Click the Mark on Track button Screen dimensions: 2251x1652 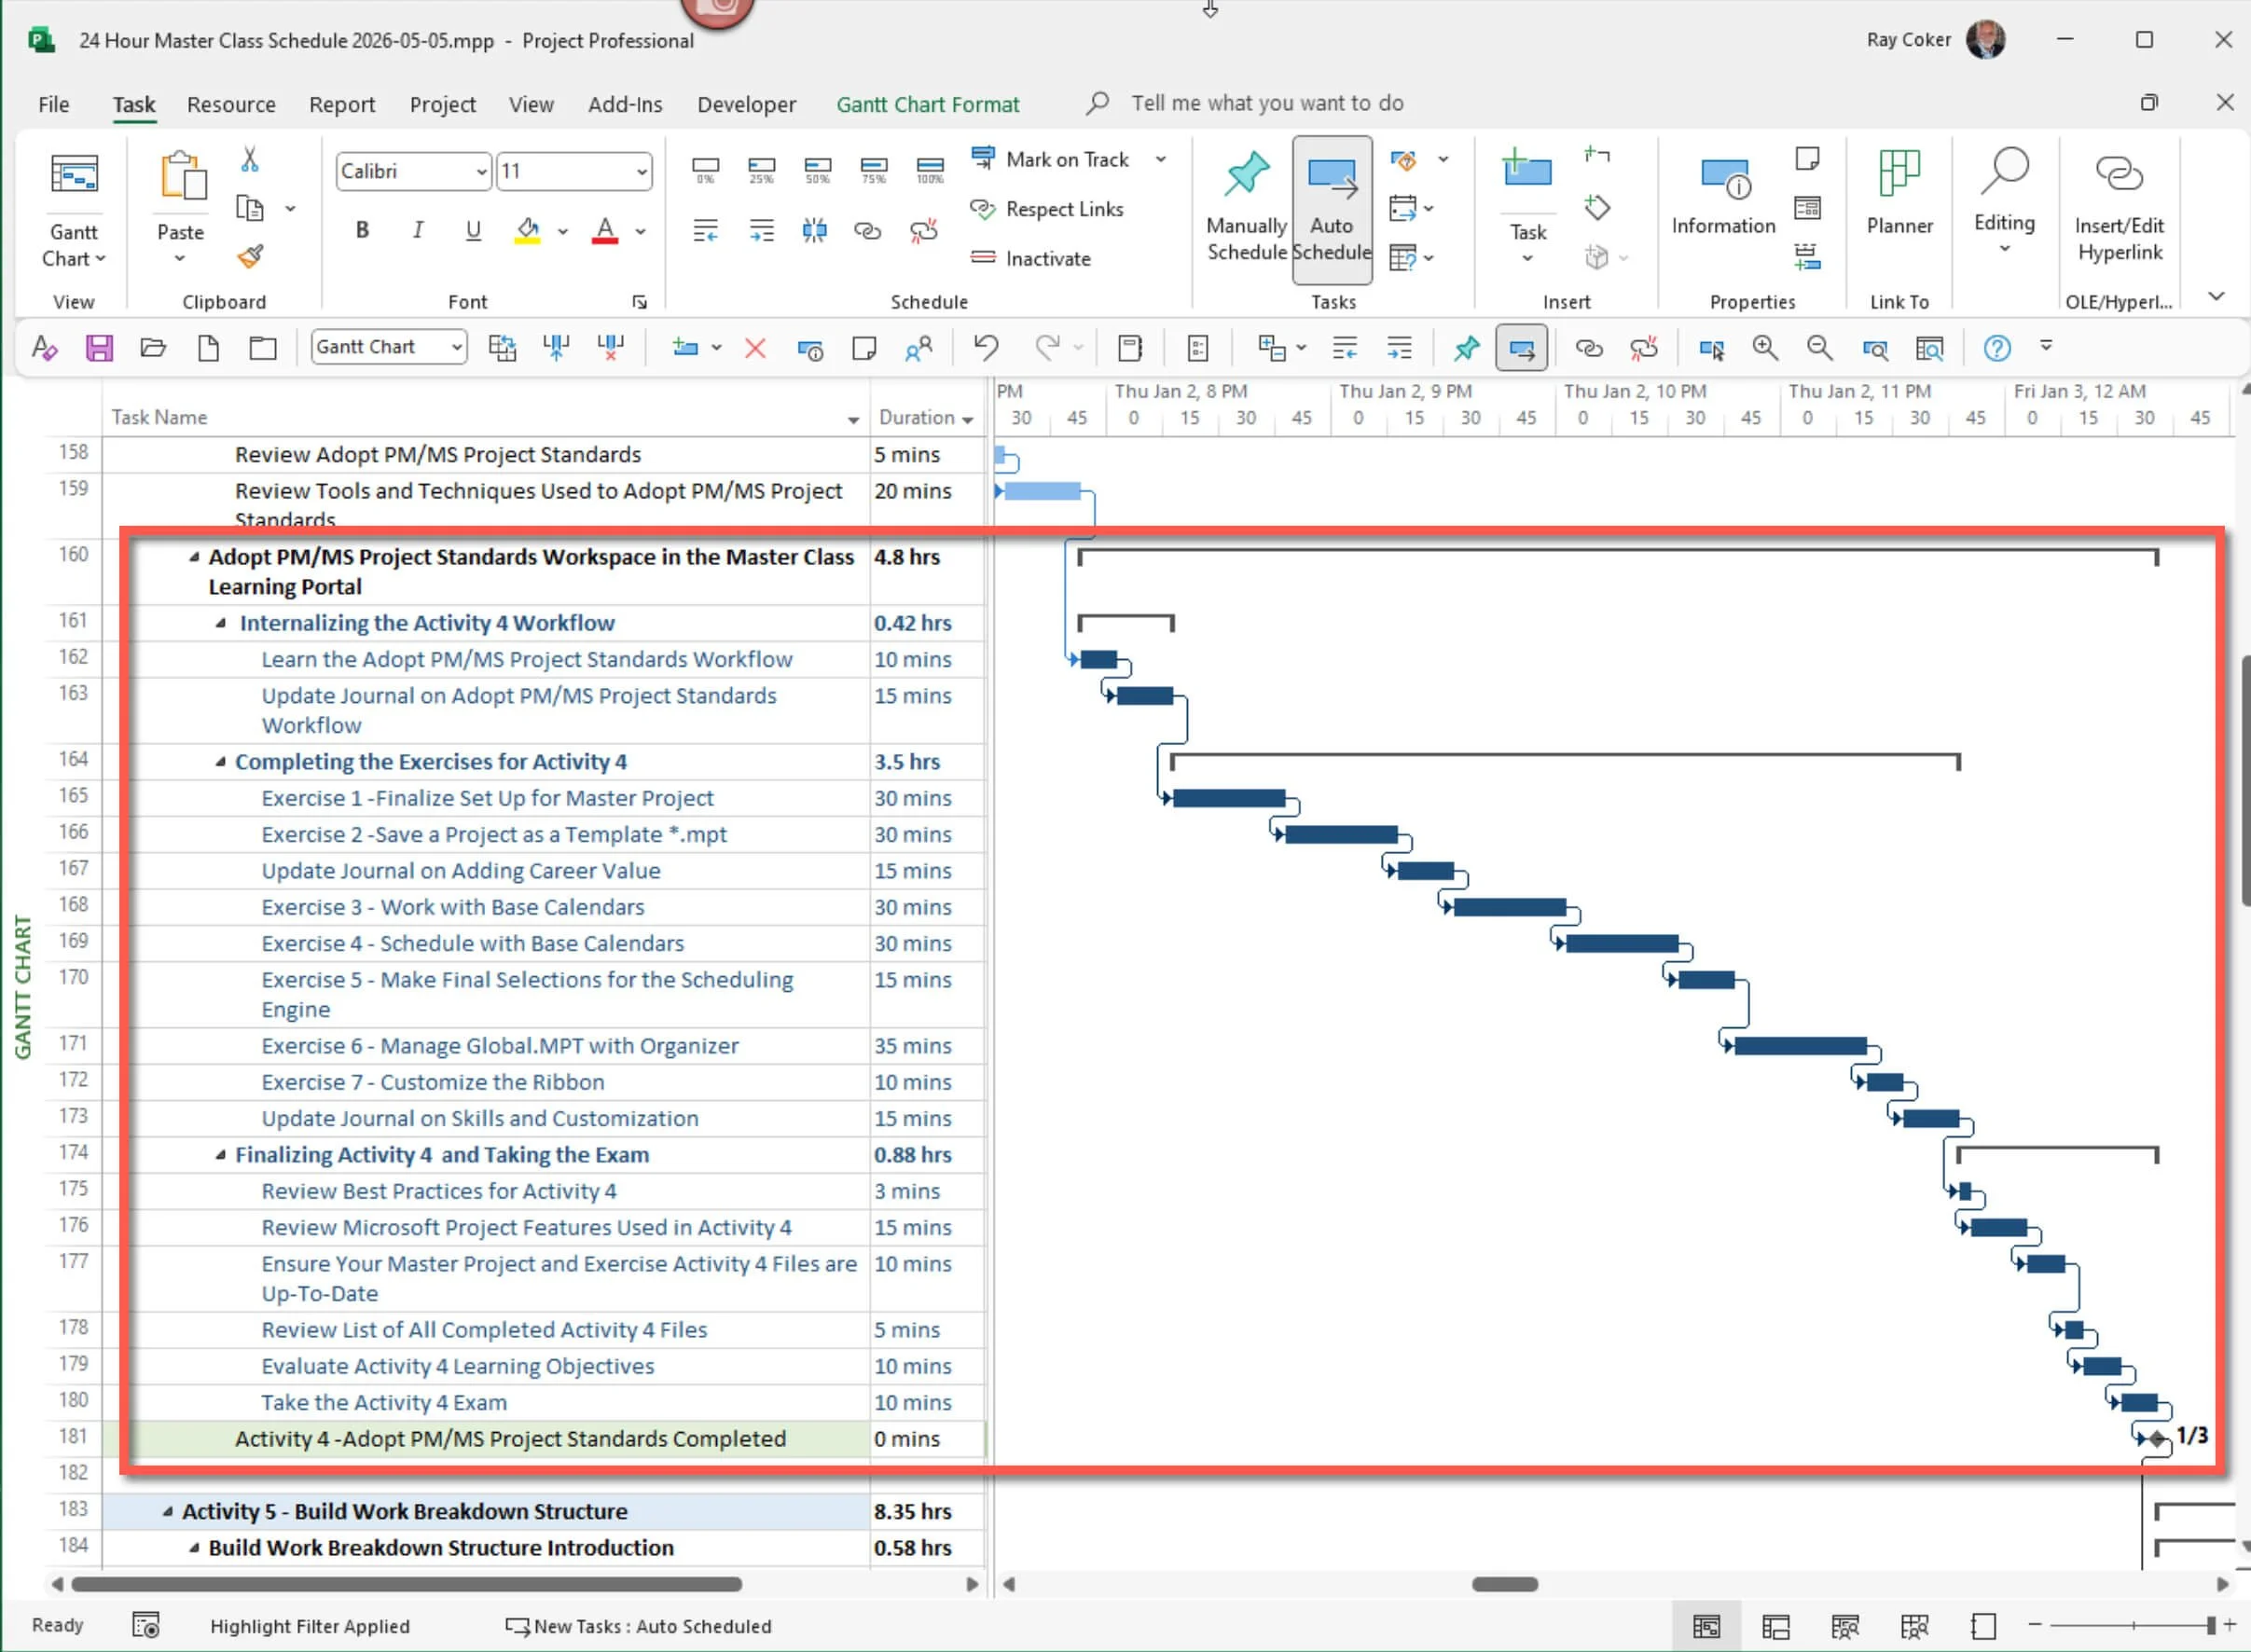coord(1050,159)
